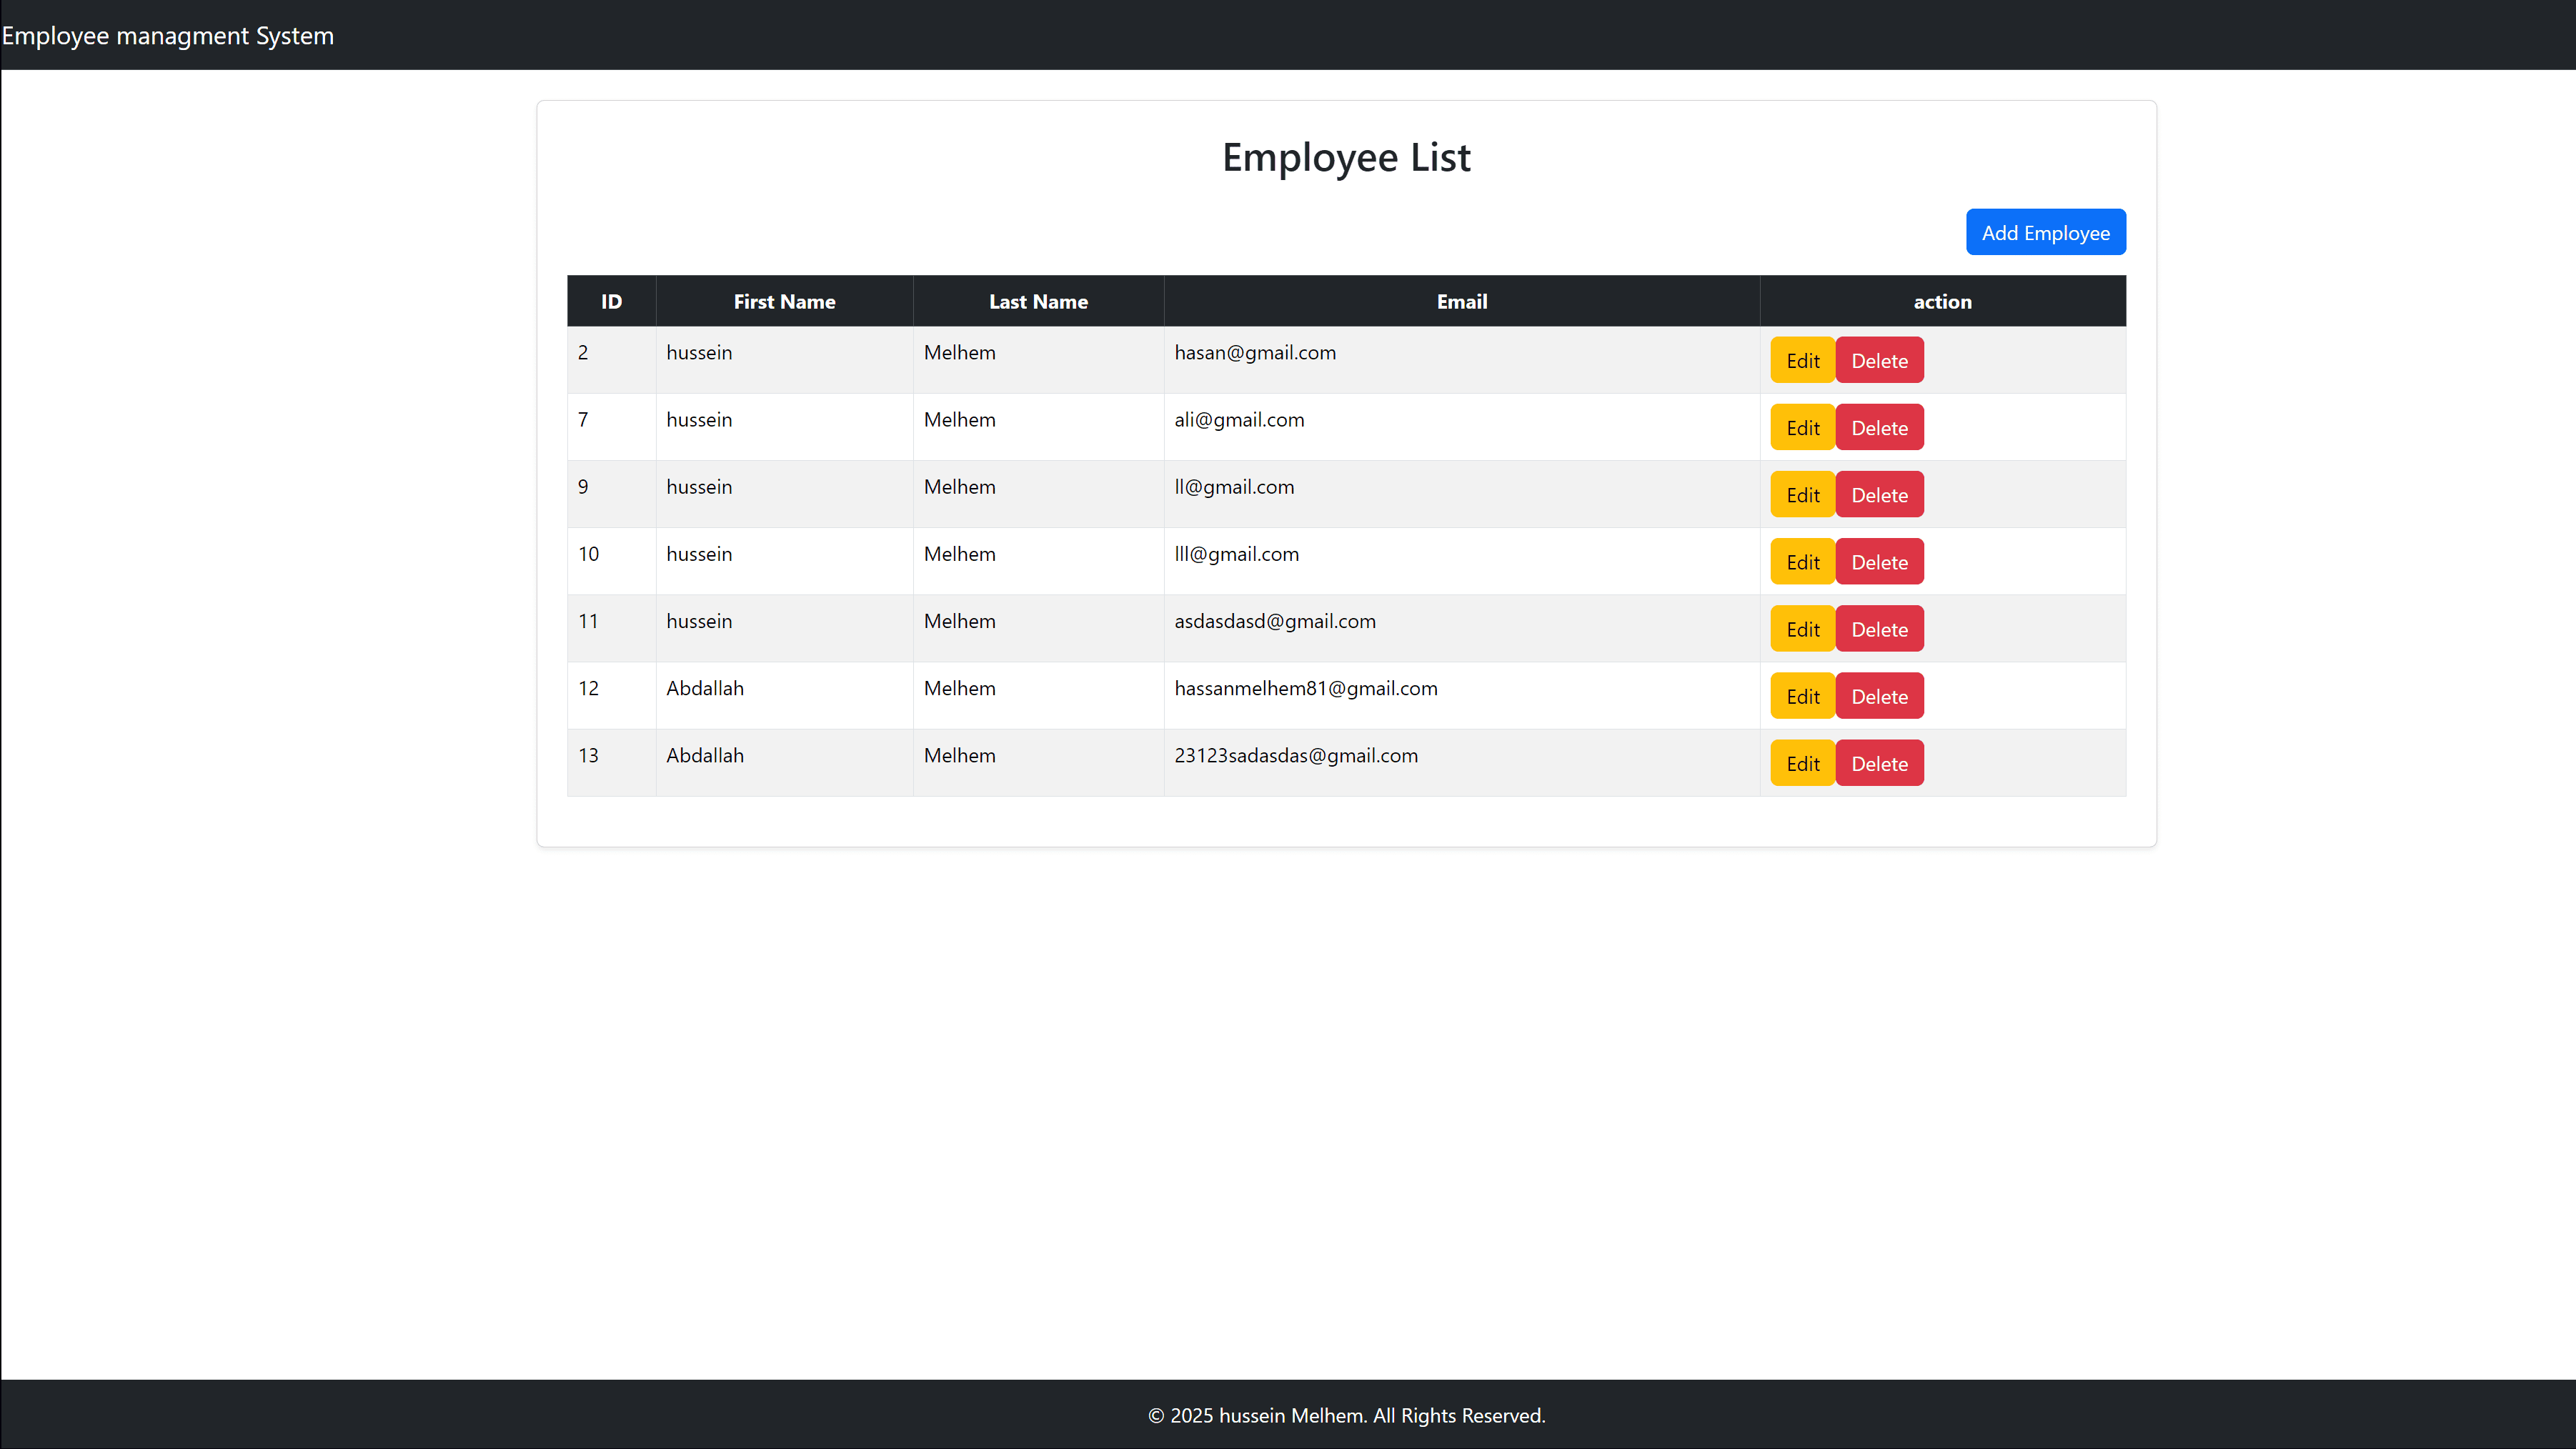The width and height of the screenshot is (2576, 1449).
Task: Edit employee hassanmelhem81@gmail.com
Action: point(1802,695)
